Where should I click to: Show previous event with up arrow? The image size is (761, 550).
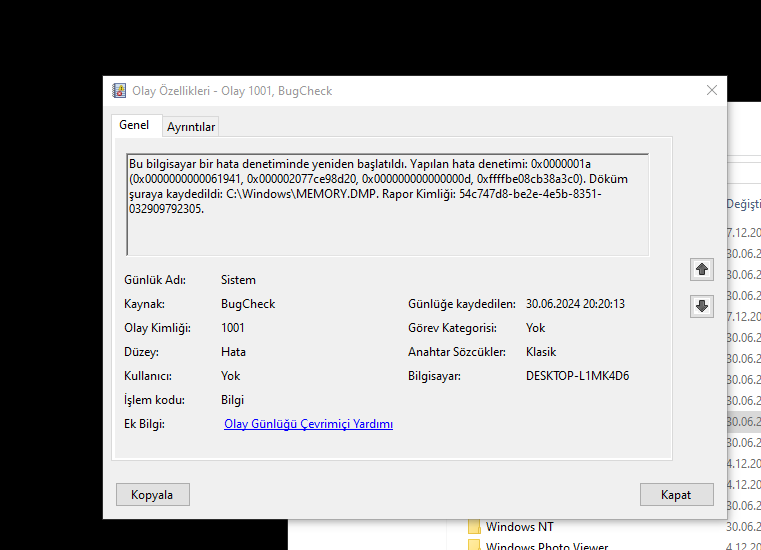[702, 269]
